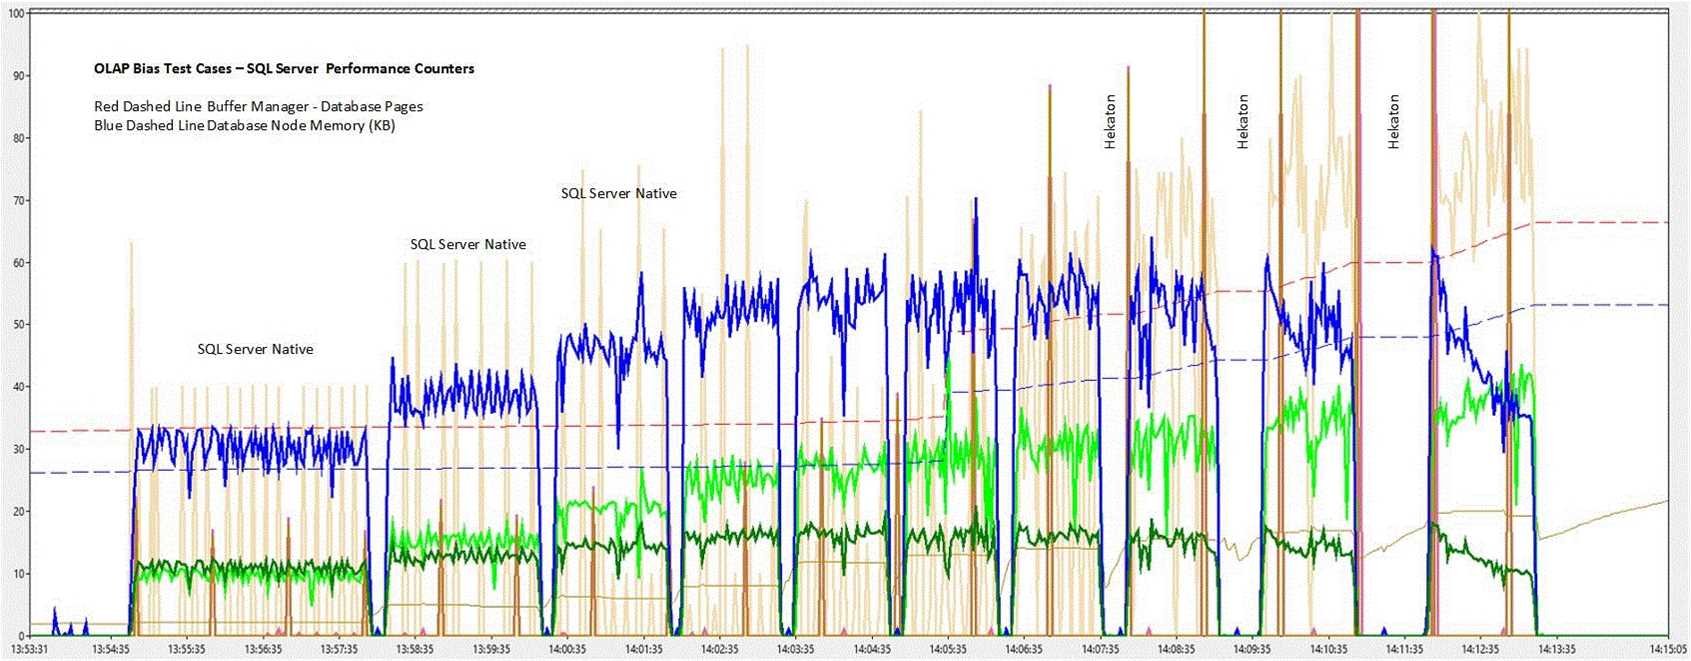This screenshot has width=1691, height=661.
Task: Click the 70 value on the vertical axis
Action: point(19,201)
